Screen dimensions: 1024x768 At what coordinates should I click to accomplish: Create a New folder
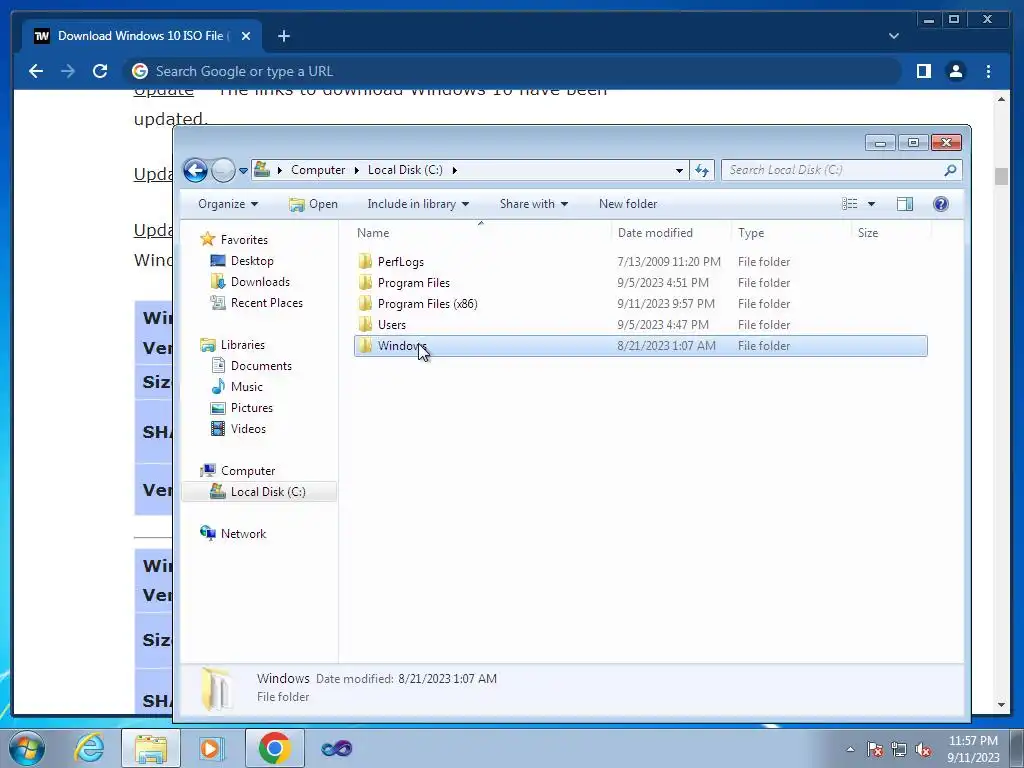[x=628, y=204]
